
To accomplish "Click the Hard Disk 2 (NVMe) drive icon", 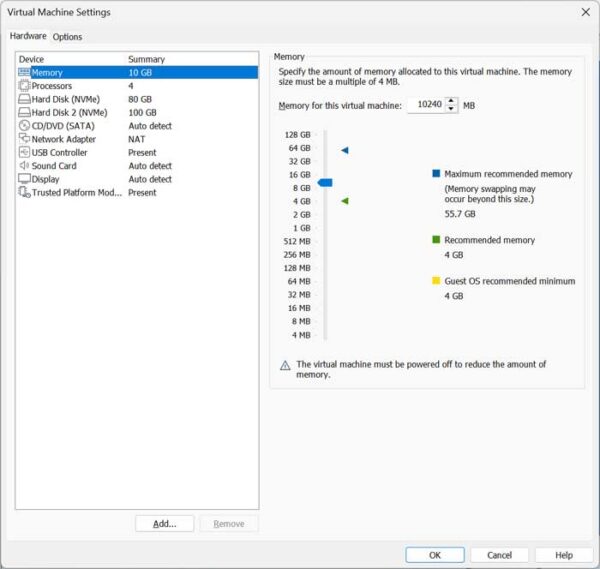I will pos(24,112).
